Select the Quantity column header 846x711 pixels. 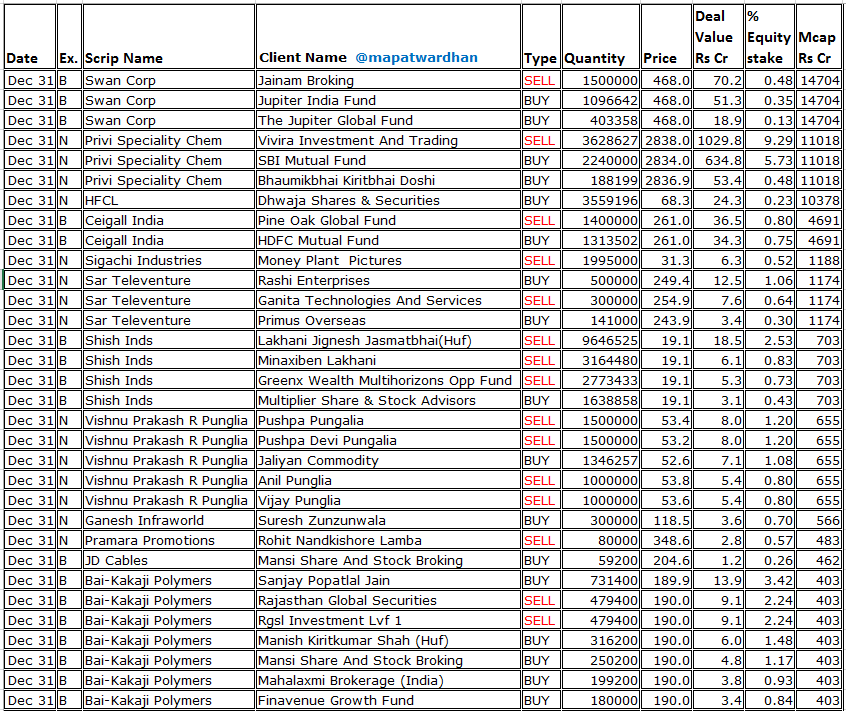[601, 37]
